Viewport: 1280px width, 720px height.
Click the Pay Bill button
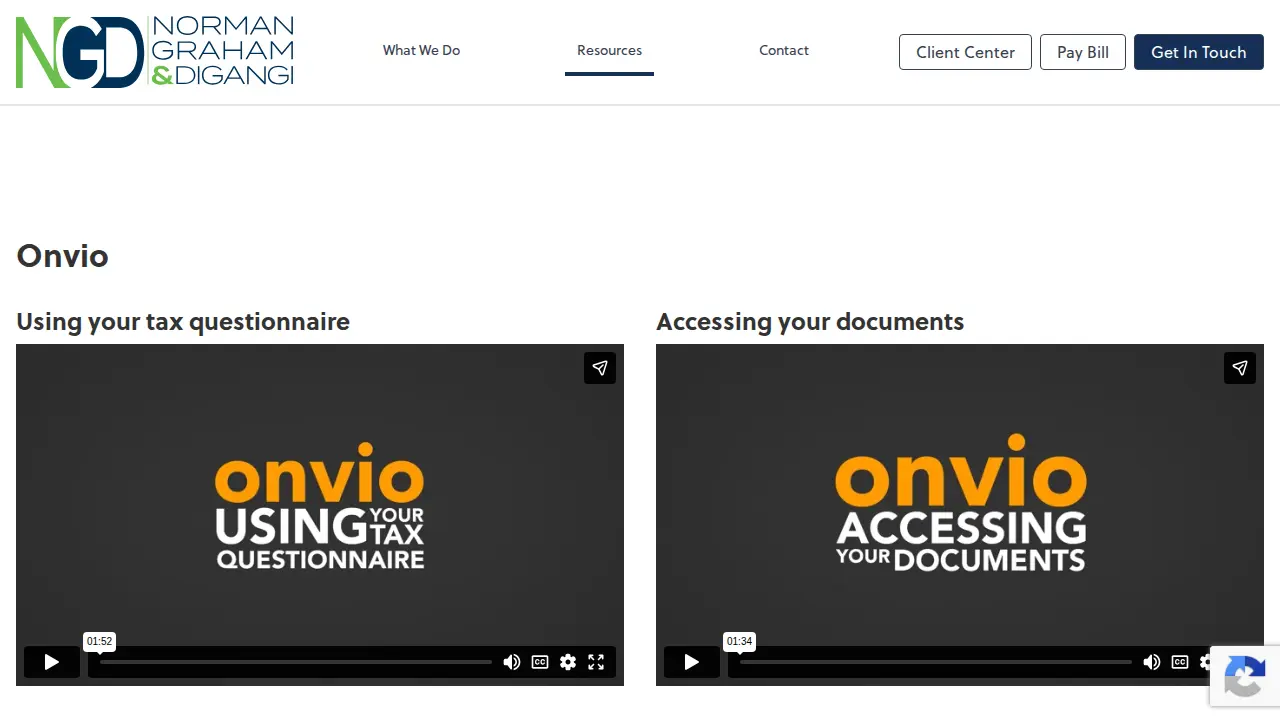(x=1083, y=52)
